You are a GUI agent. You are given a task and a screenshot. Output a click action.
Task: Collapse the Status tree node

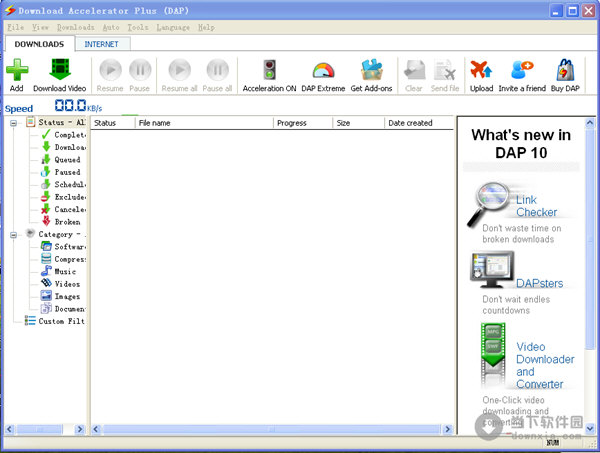click(13, 123)
